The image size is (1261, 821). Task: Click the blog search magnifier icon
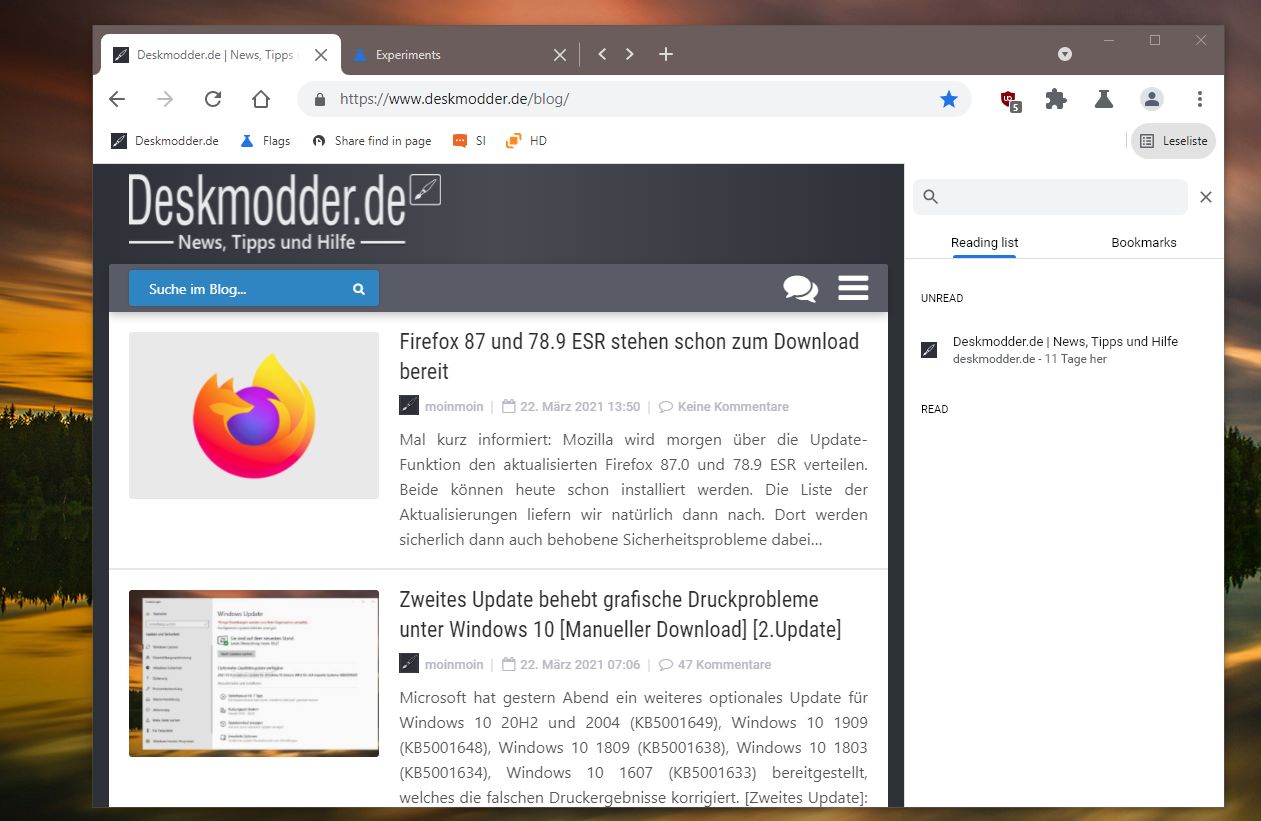coord(359,289)
